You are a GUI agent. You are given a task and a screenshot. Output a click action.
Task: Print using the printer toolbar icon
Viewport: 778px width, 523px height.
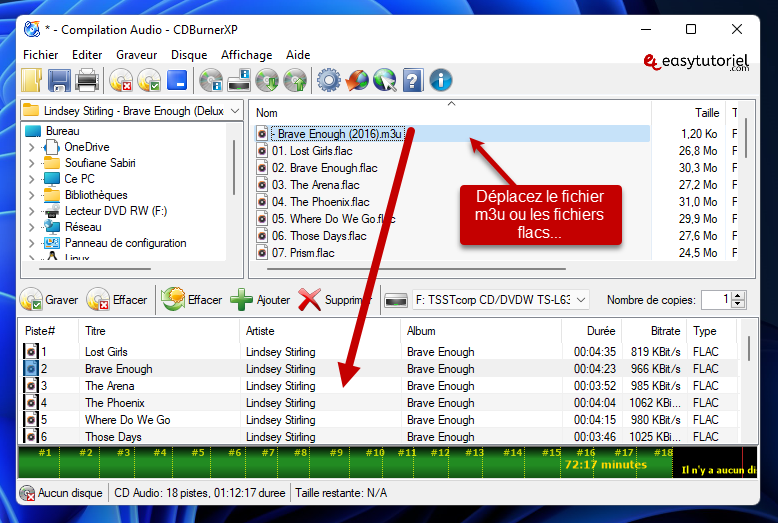(x=87, y=80)
